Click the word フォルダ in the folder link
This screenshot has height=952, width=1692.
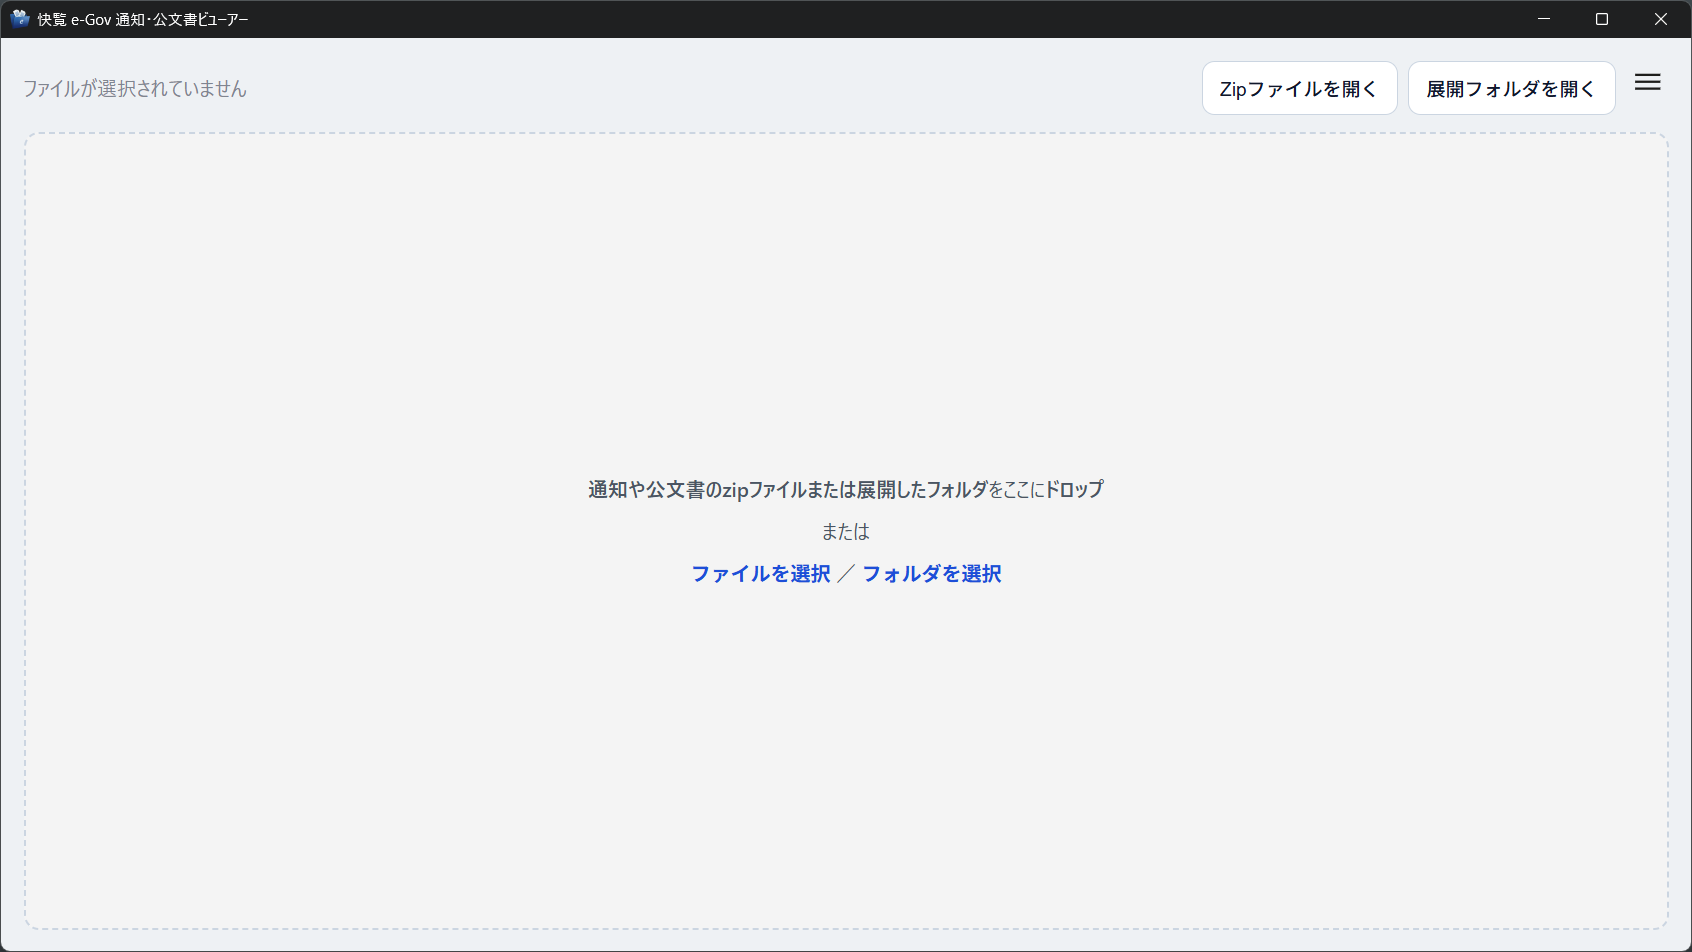click(x=901, y=574)
